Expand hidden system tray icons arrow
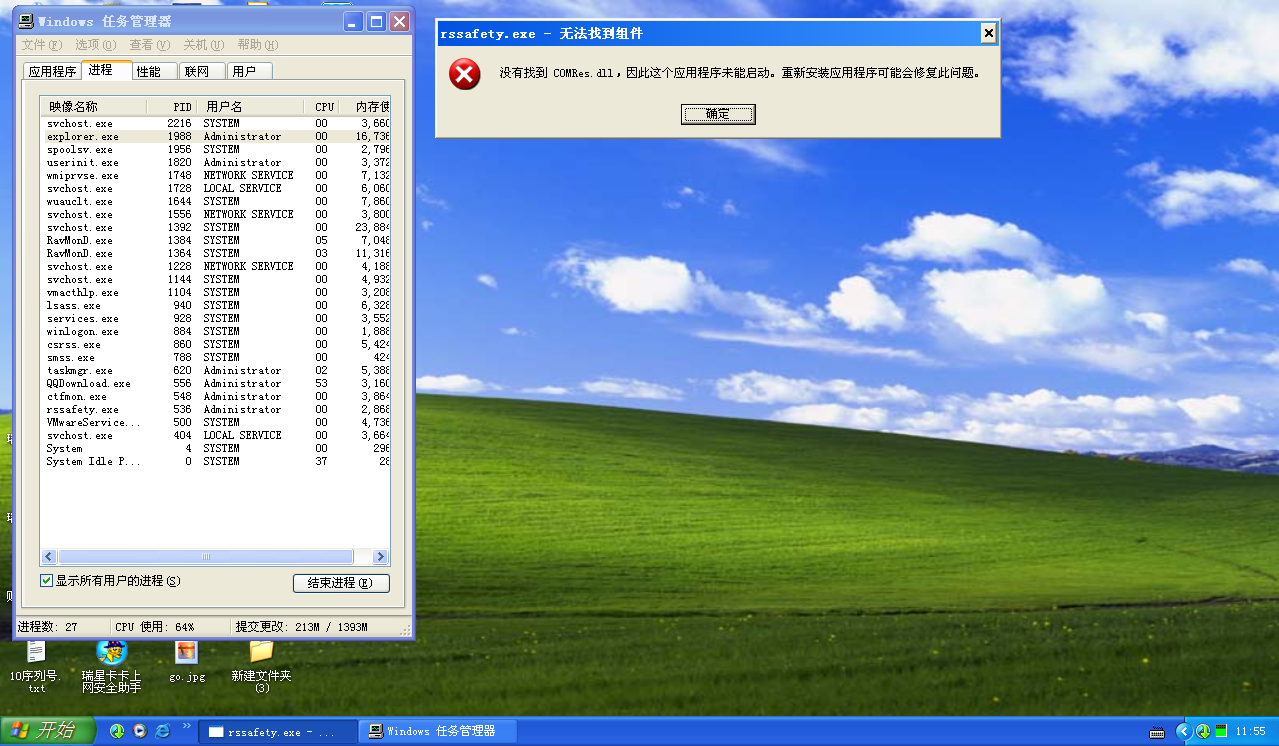 pos(1184,731)
